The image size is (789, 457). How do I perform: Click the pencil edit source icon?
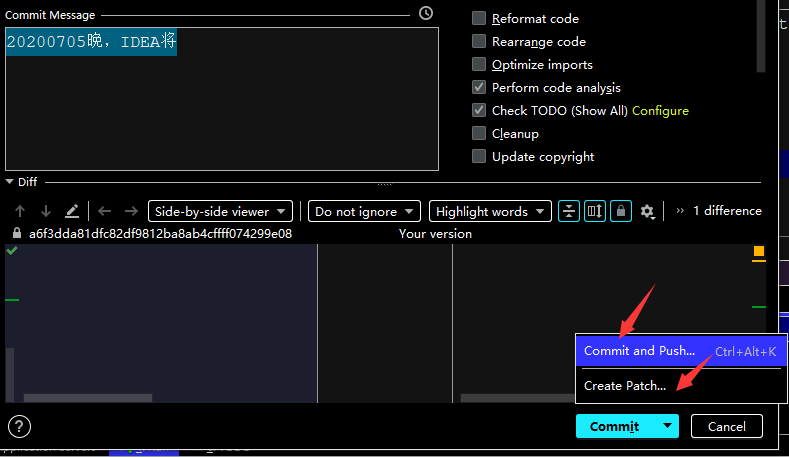72,211
